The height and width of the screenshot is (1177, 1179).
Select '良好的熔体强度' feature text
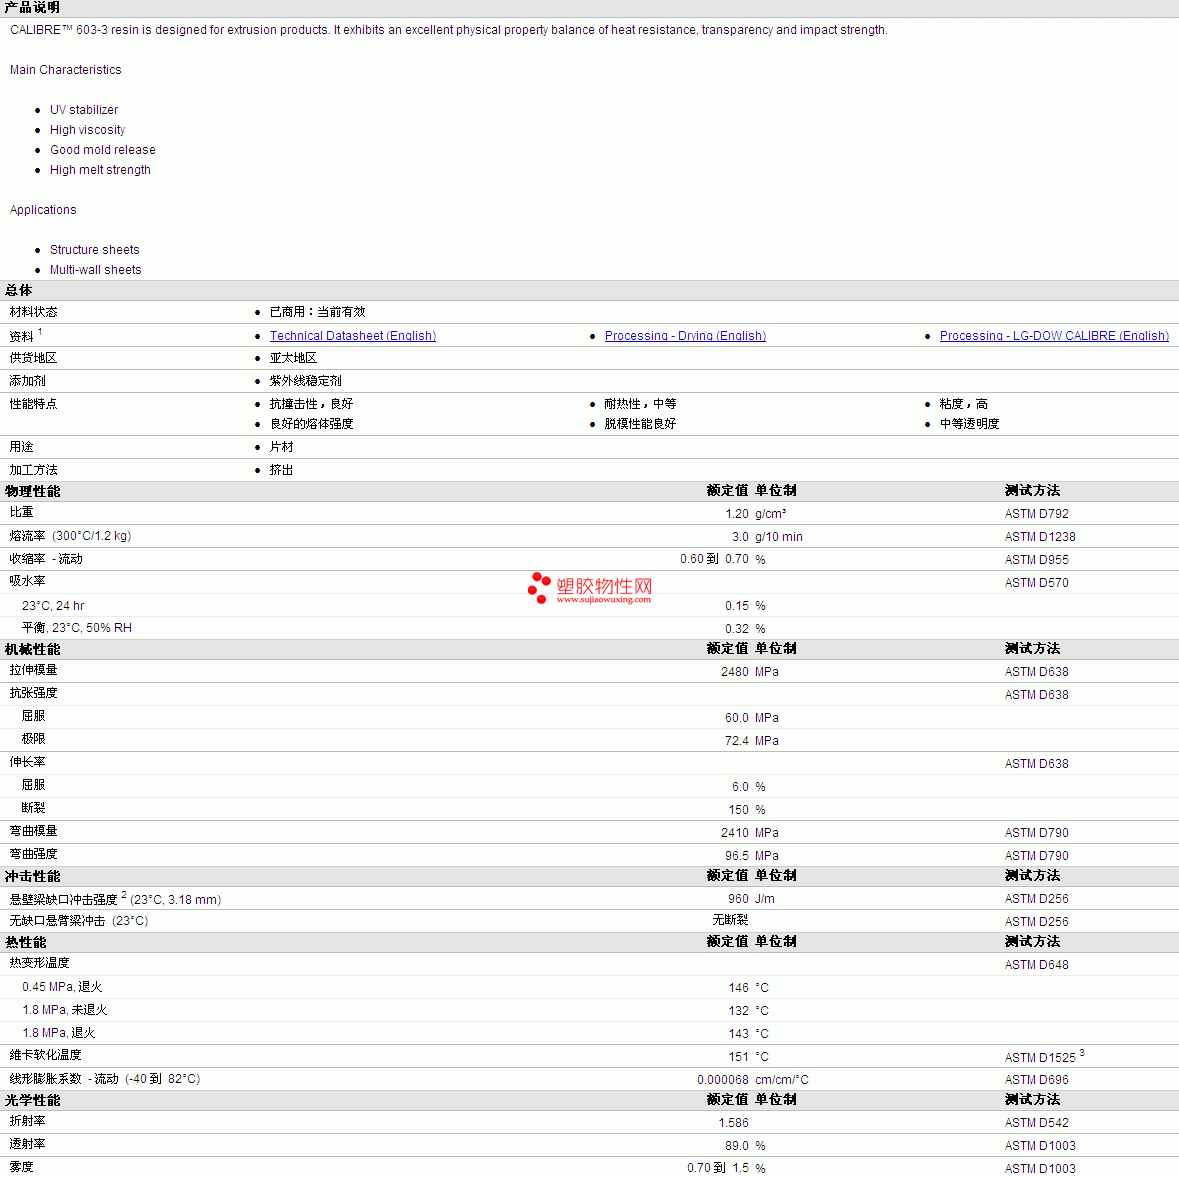tap(311, 424)
